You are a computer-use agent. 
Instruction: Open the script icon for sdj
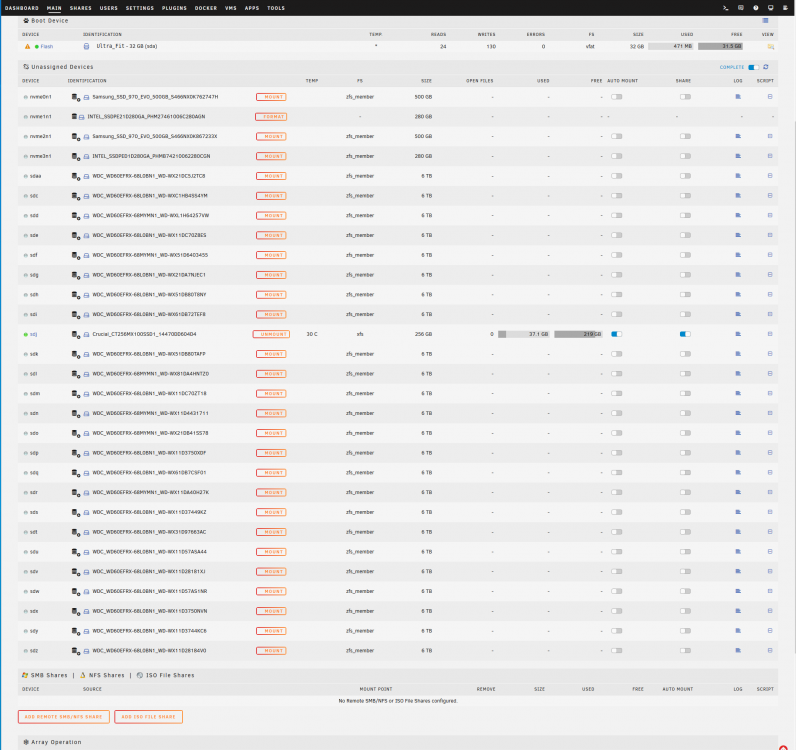pyautogui.click(x=770, y=334)
